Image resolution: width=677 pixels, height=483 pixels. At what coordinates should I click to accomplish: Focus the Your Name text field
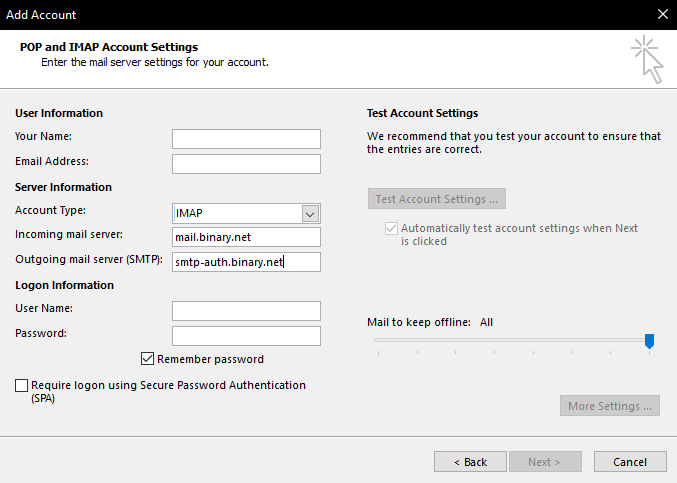point(246,139)
